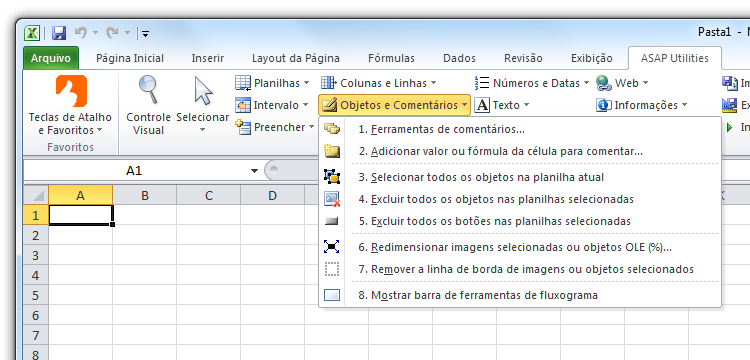This screenshot has height=360, width=750.
Task: Select column B header
Action: coord(144,195)
